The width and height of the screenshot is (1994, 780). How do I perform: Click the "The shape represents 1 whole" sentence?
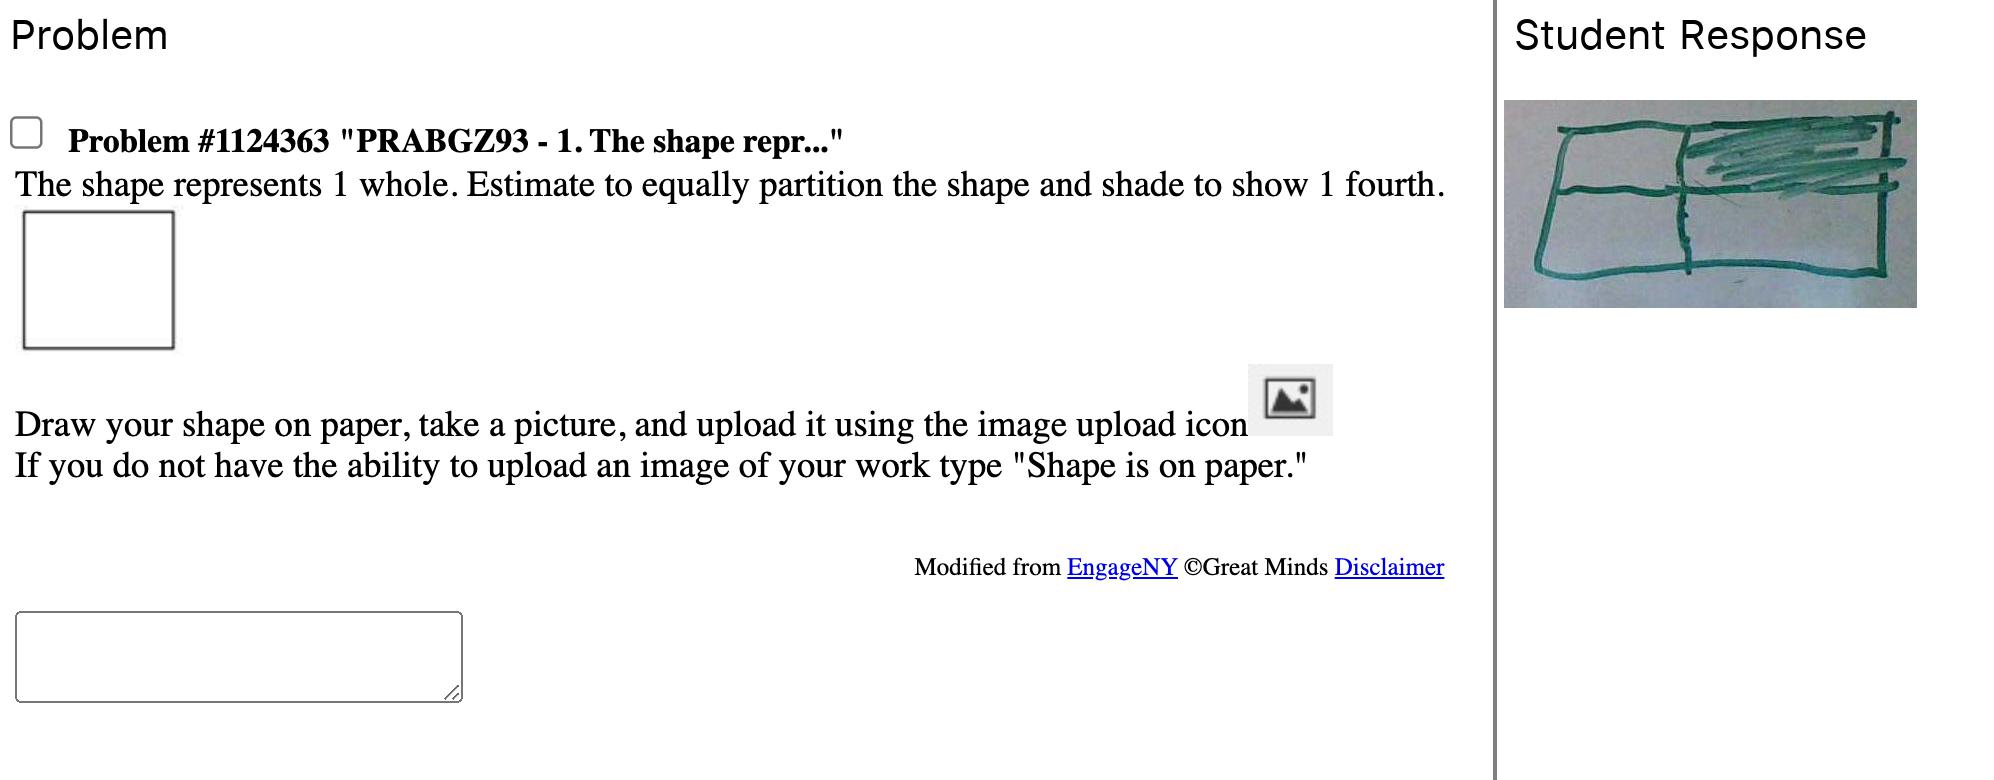[x=729, y=185]
